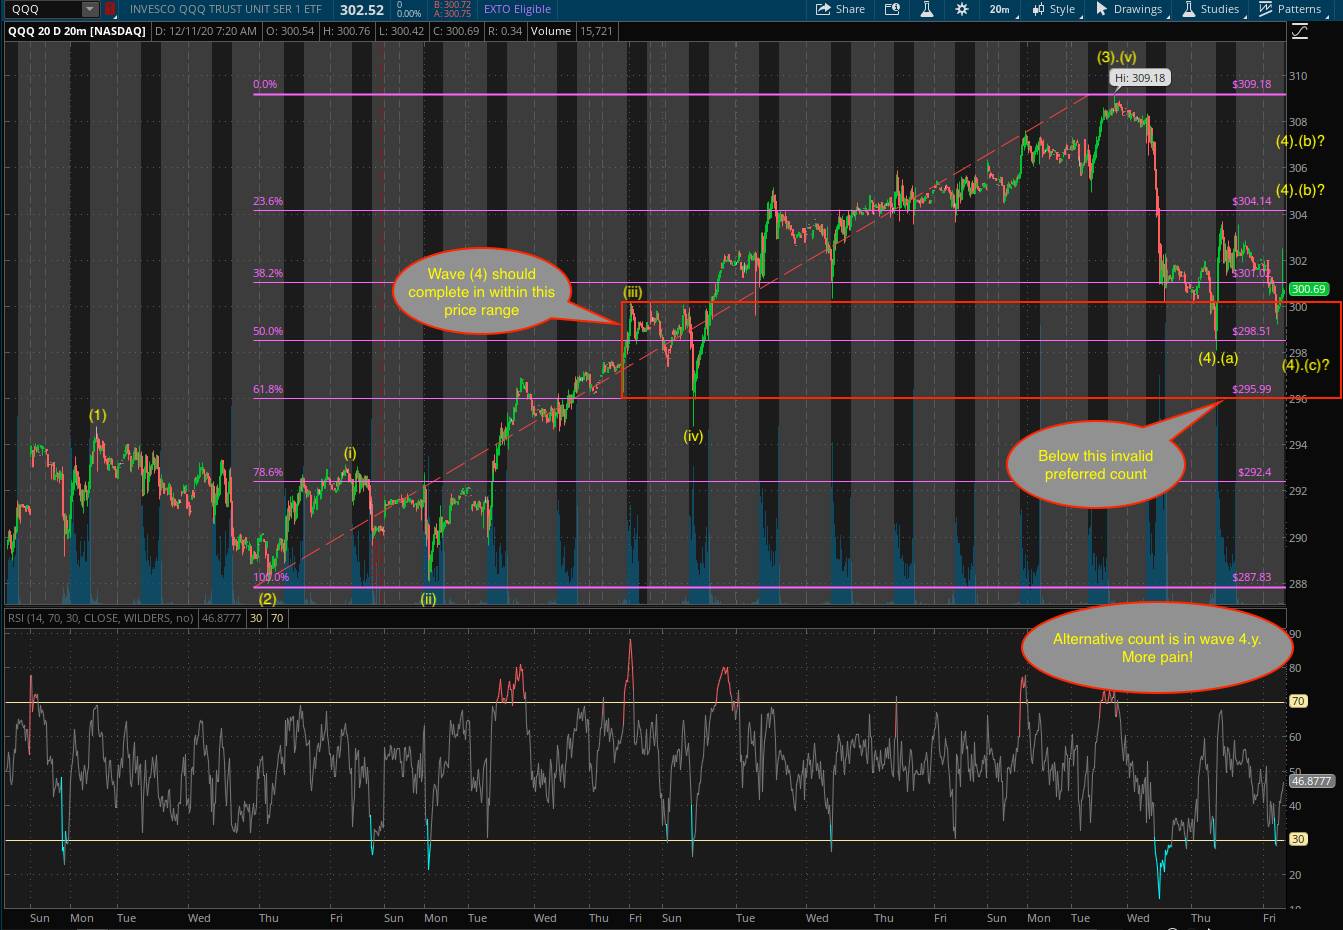Open the 20m timeframe selector

tap(999, 9)
